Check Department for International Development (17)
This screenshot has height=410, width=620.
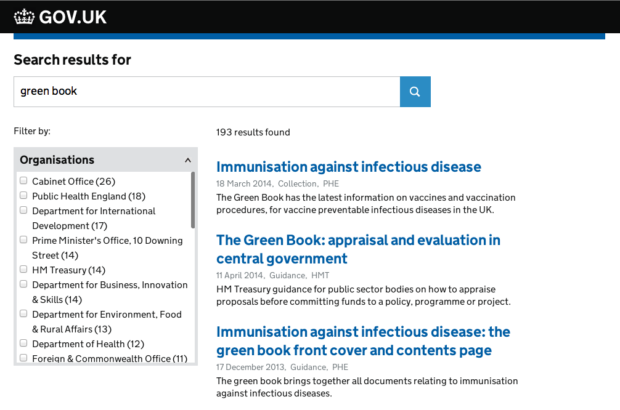coord(24,210)
